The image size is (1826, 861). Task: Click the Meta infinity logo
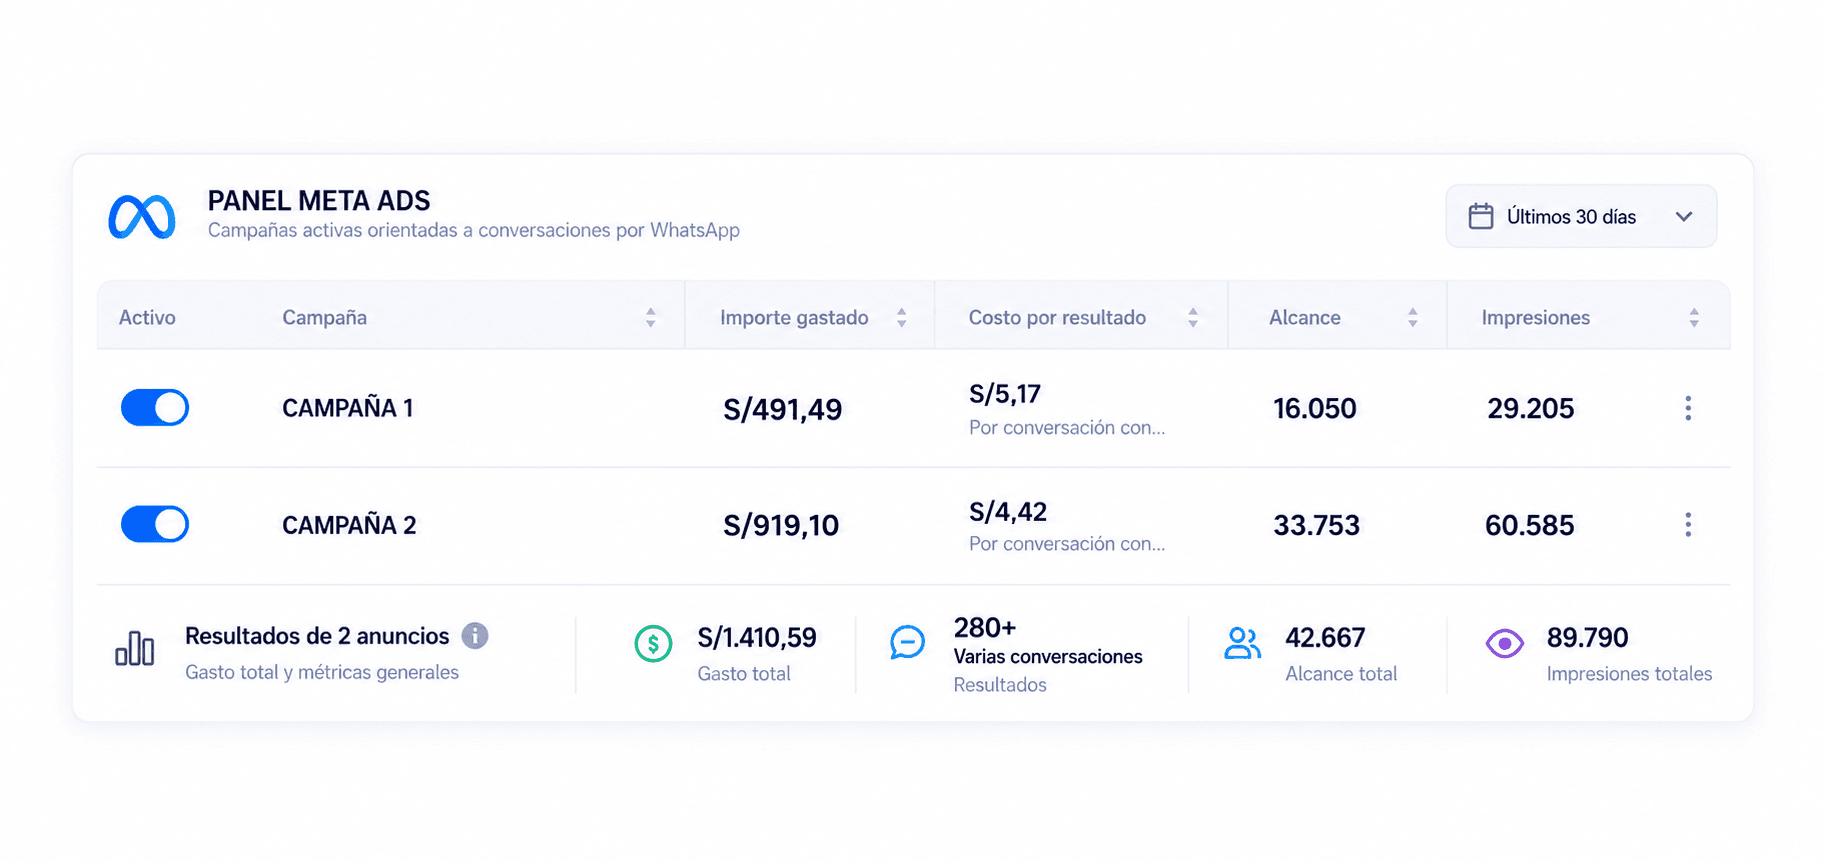click(x=142, y=217)
